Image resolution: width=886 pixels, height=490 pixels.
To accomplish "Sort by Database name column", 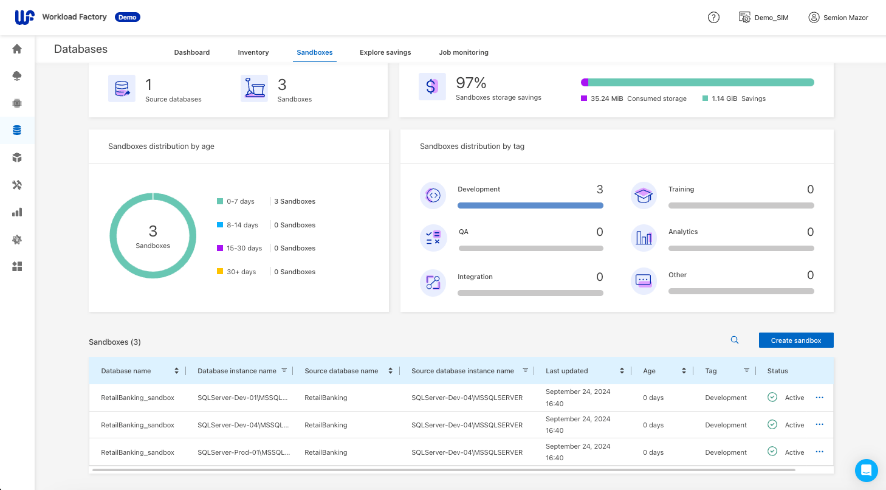I will 177,371.
